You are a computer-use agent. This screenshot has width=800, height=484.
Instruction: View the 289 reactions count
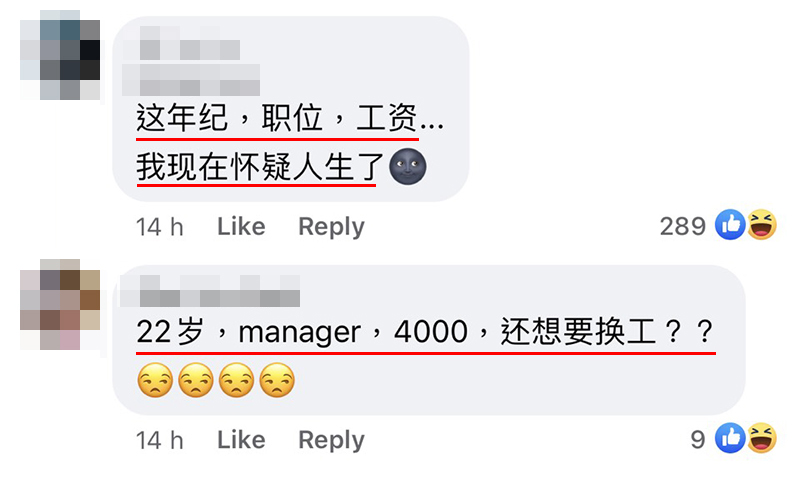(x=683, y=226)
